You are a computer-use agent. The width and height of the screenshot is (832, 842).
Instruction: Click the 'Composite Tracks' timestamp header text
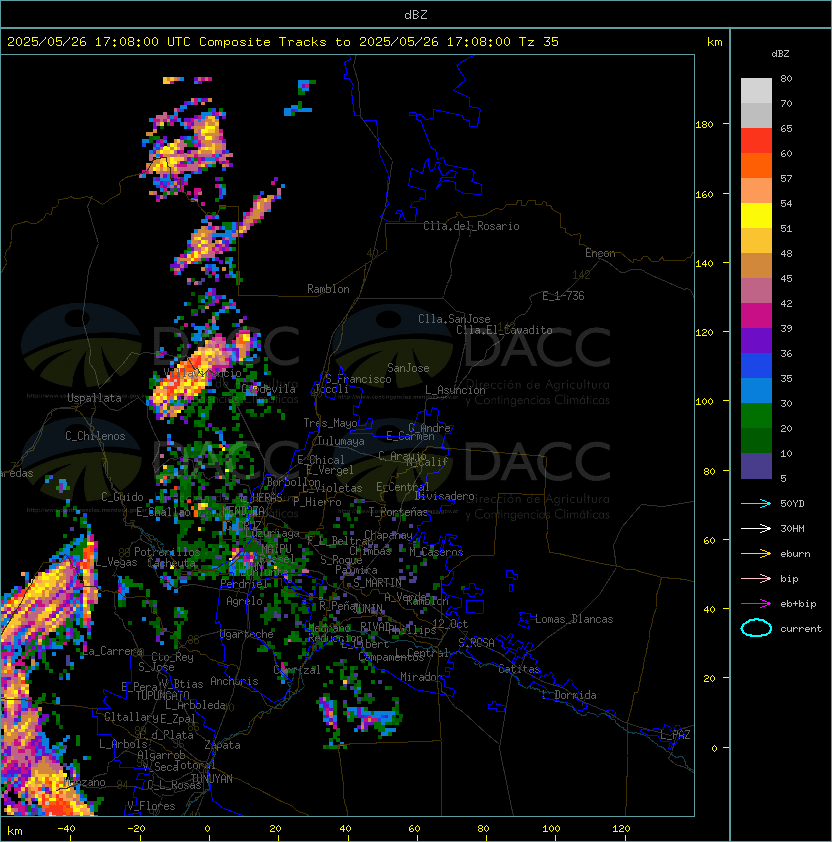click(x=283, y=42)
